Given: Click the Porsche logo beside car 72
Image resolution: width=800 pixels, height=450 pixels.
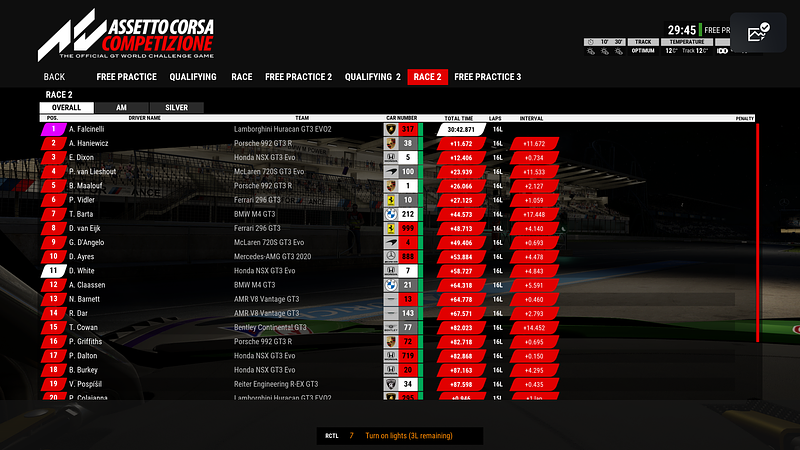Looking at the screenshot, I should (391, 341).
